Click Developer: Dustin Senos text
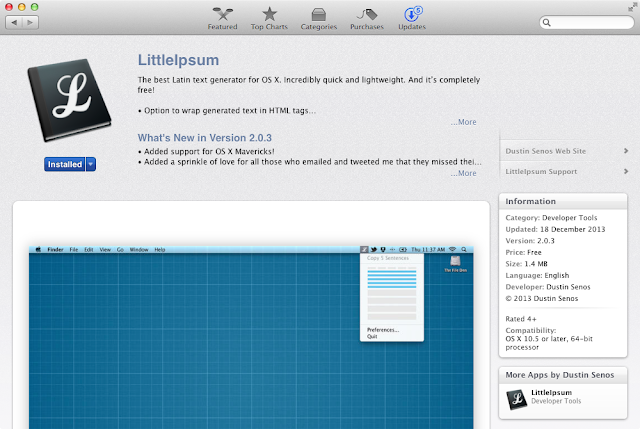Image resolution: width=640 pixels, height=429 pixels. 548,287
